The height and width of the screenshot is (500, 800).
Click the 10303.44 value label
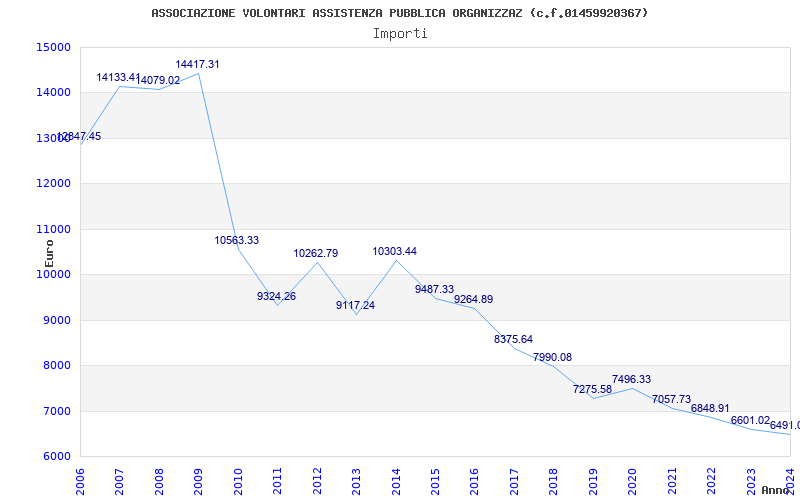click(395, 252)
